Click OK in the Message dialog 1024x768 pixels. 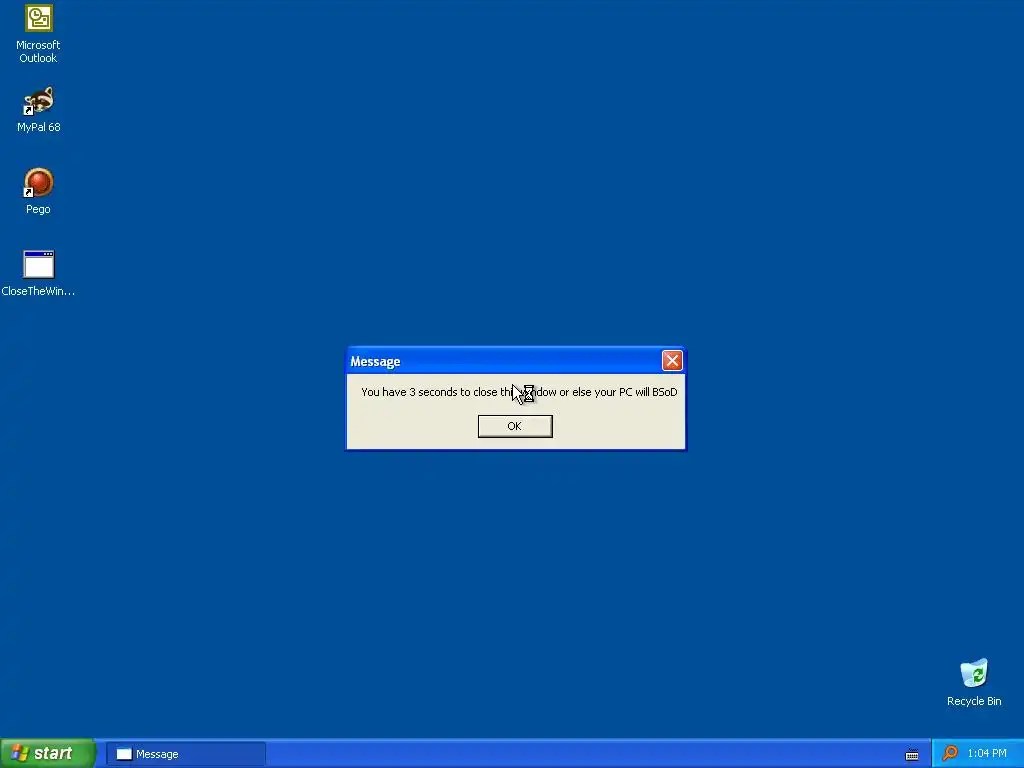pos(515,426)
